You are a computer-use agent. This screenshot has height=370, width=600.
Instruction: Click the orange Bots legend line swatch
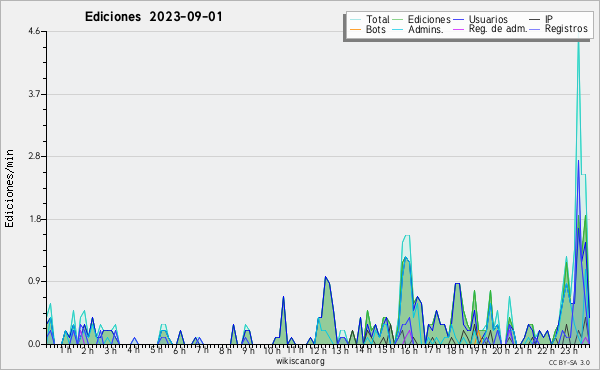pos(355,29)
